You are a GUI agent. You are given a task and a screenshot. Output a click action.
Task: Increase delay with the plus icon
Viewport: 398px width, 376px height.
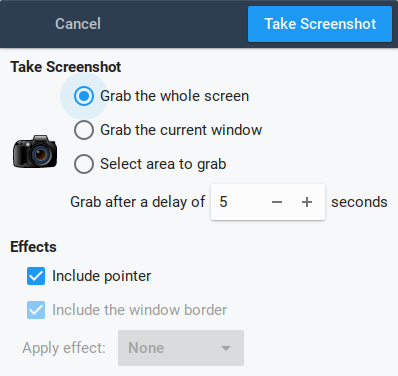[x=307, y=202]
